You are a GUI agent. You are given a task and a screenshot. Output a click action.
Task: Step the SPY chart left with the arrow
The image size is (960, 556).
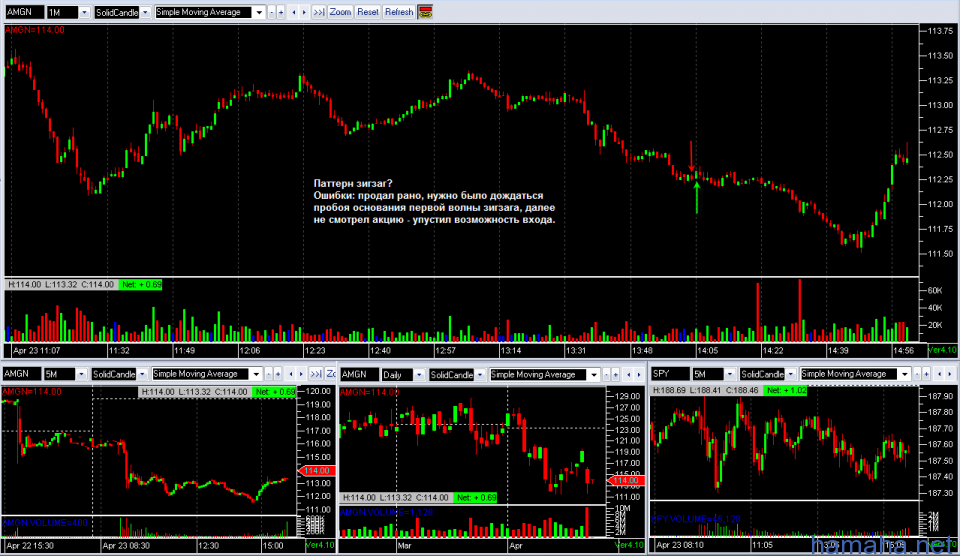(x=939, y=374)
